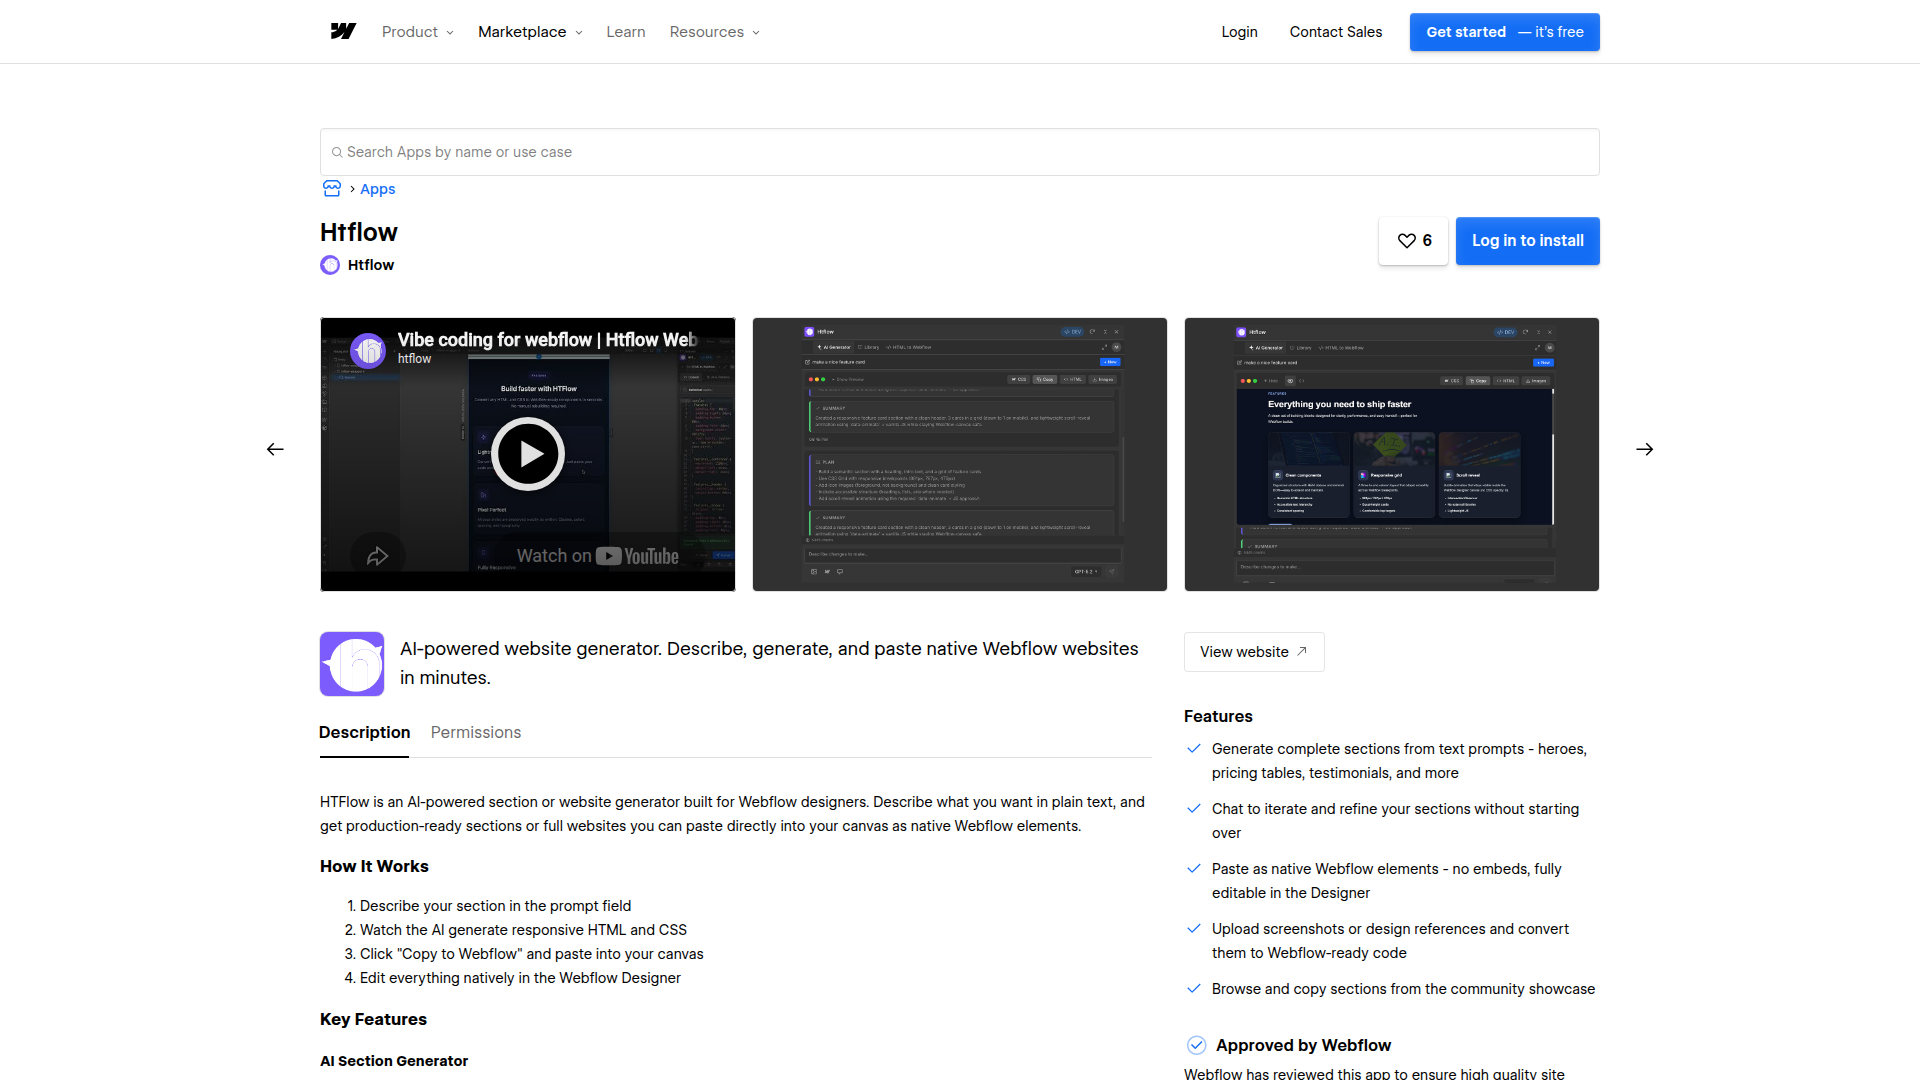Screen dimensions: 1920x1080
Task: Click the video title 'Vibe coding for webflow'
Action: pos(547,340)
